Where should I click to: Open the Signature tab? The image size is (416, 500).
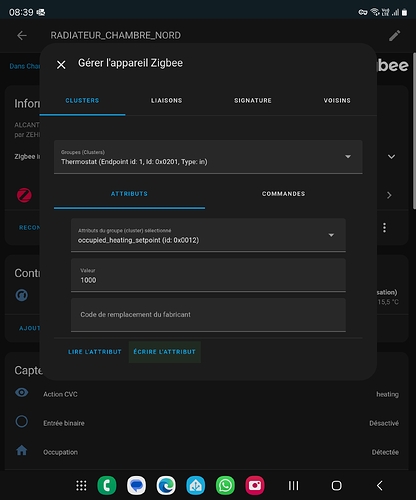[x=253, y=100]
